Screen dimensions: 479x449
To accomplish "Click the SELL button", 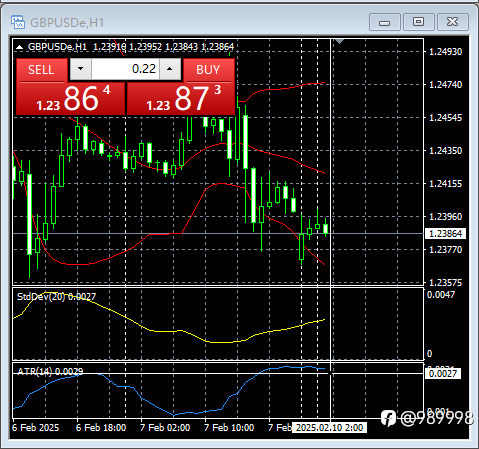I will tap(41, 70).
